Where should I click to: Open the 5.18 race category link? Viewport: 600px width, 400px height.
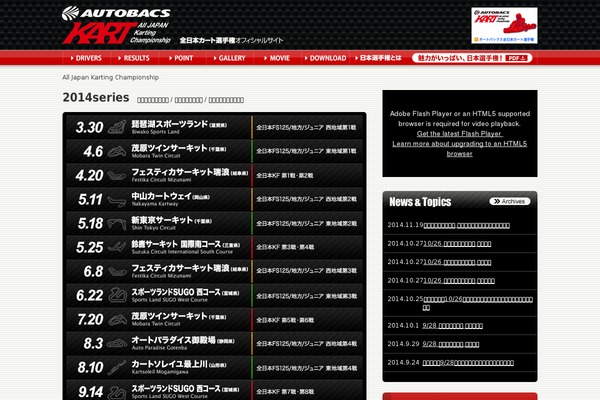[x=307, y=224]
